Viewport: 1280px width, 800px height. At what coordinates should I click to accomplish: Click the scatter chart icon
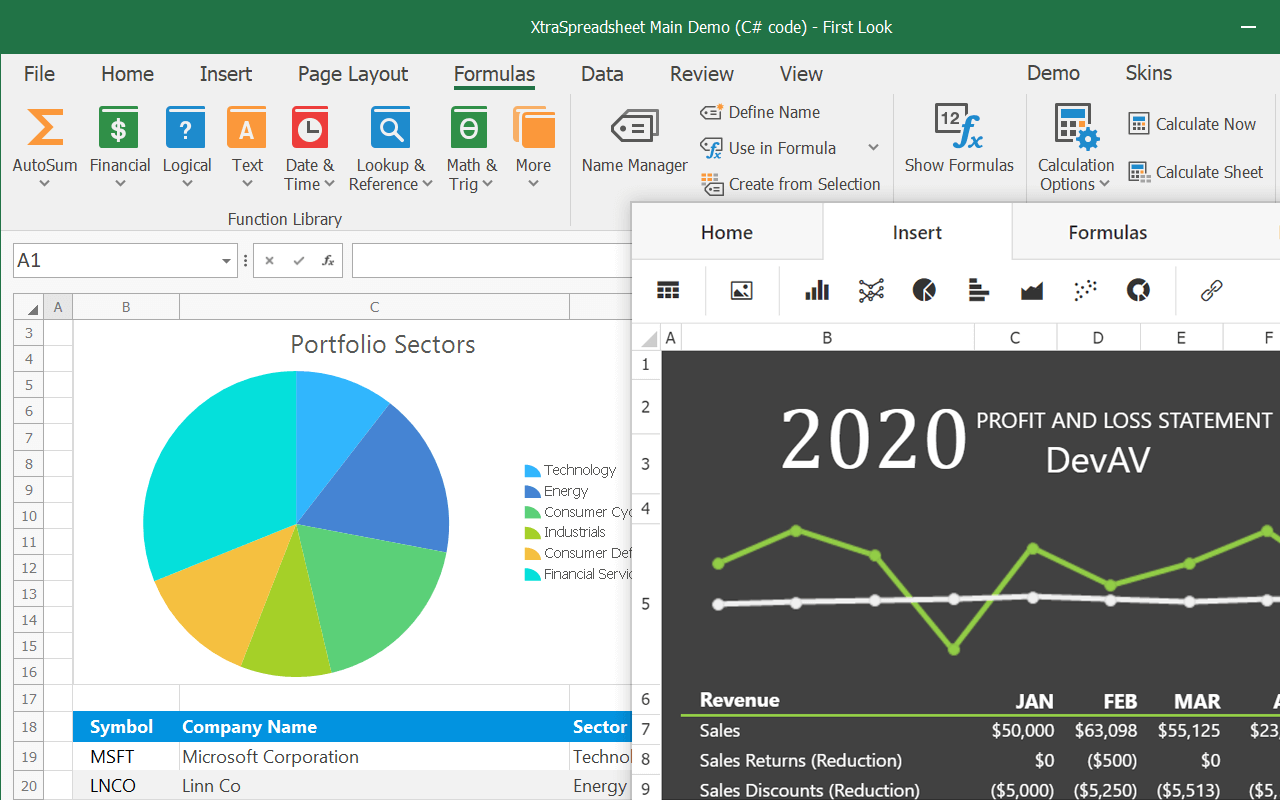click(1085, 291)
